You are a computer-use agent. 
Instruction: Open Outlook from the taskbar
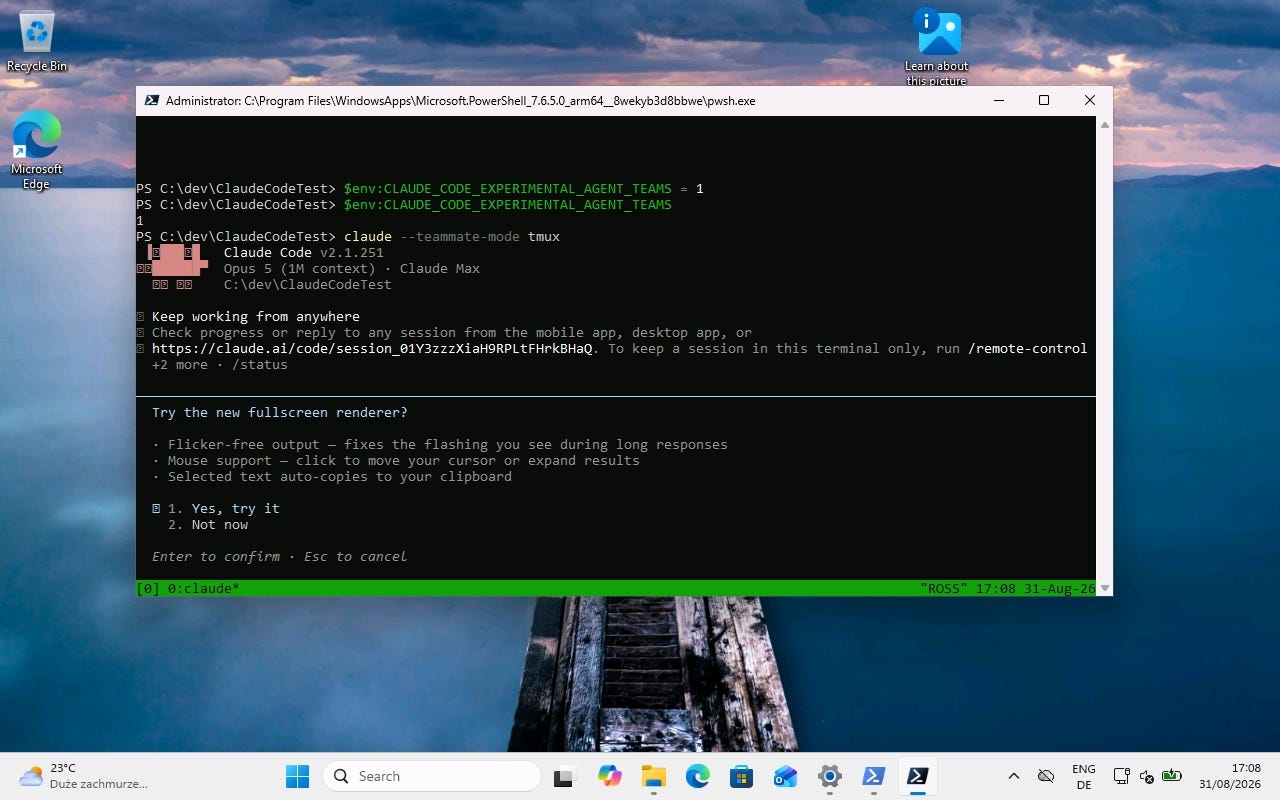785,776
